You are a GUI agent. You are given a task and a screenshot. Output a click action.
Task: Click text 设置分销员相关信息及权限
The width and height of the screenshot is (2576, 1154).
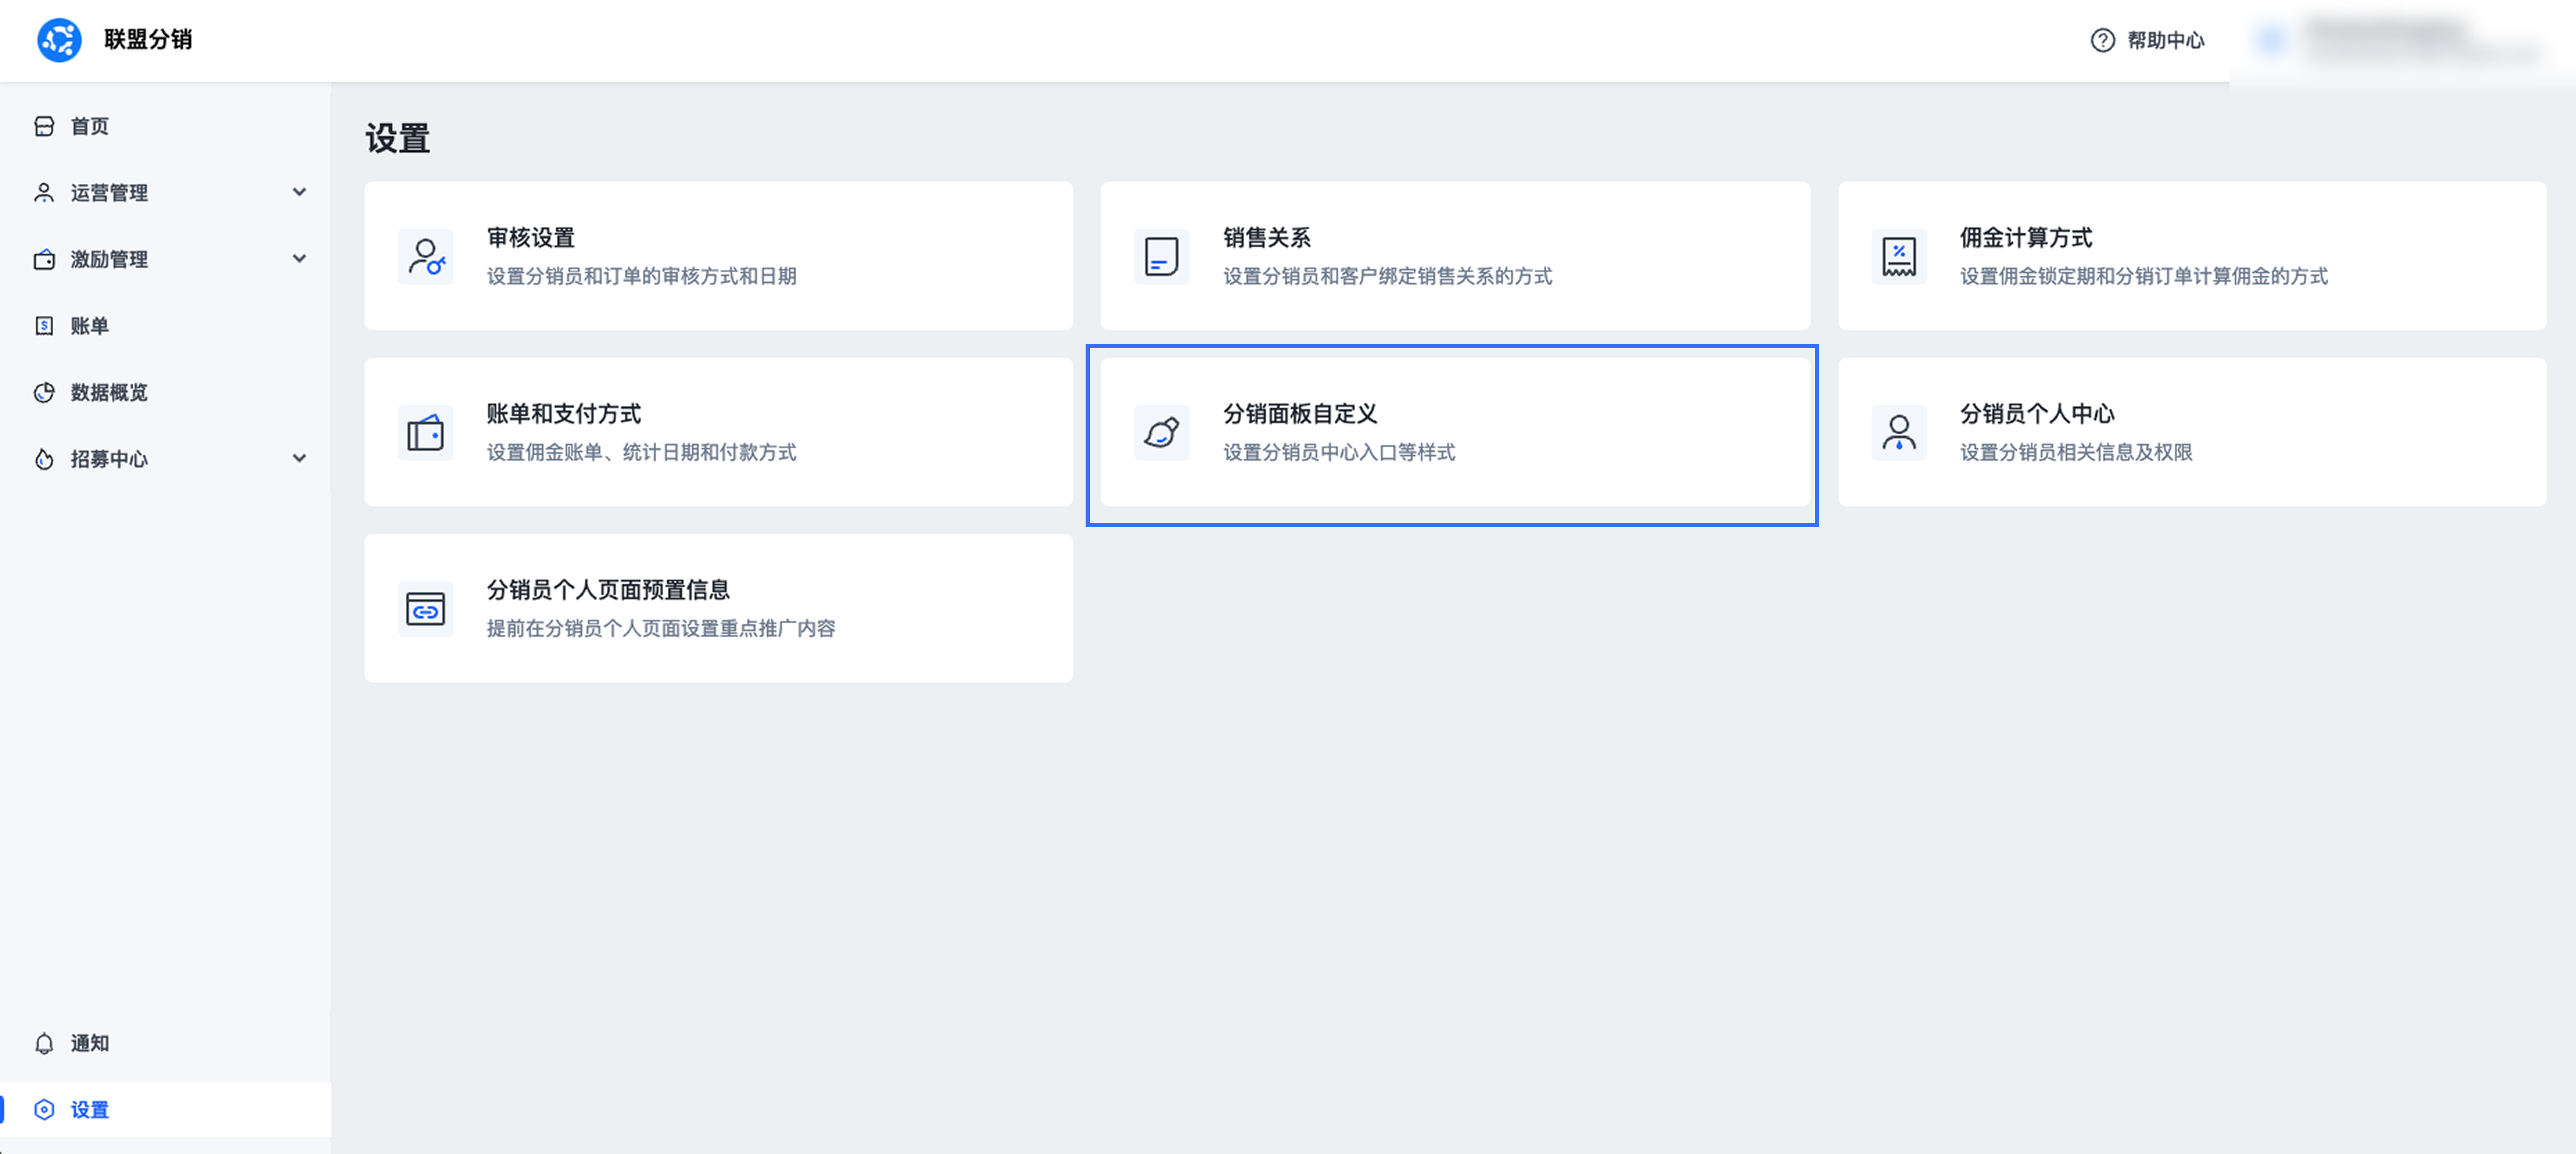tap(2076, 452)
